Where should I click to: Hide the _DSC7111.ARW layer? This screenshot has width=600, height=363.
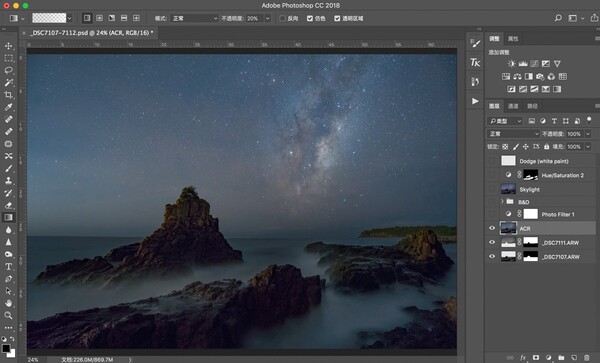pyautogui.click(x=492, y=243)
